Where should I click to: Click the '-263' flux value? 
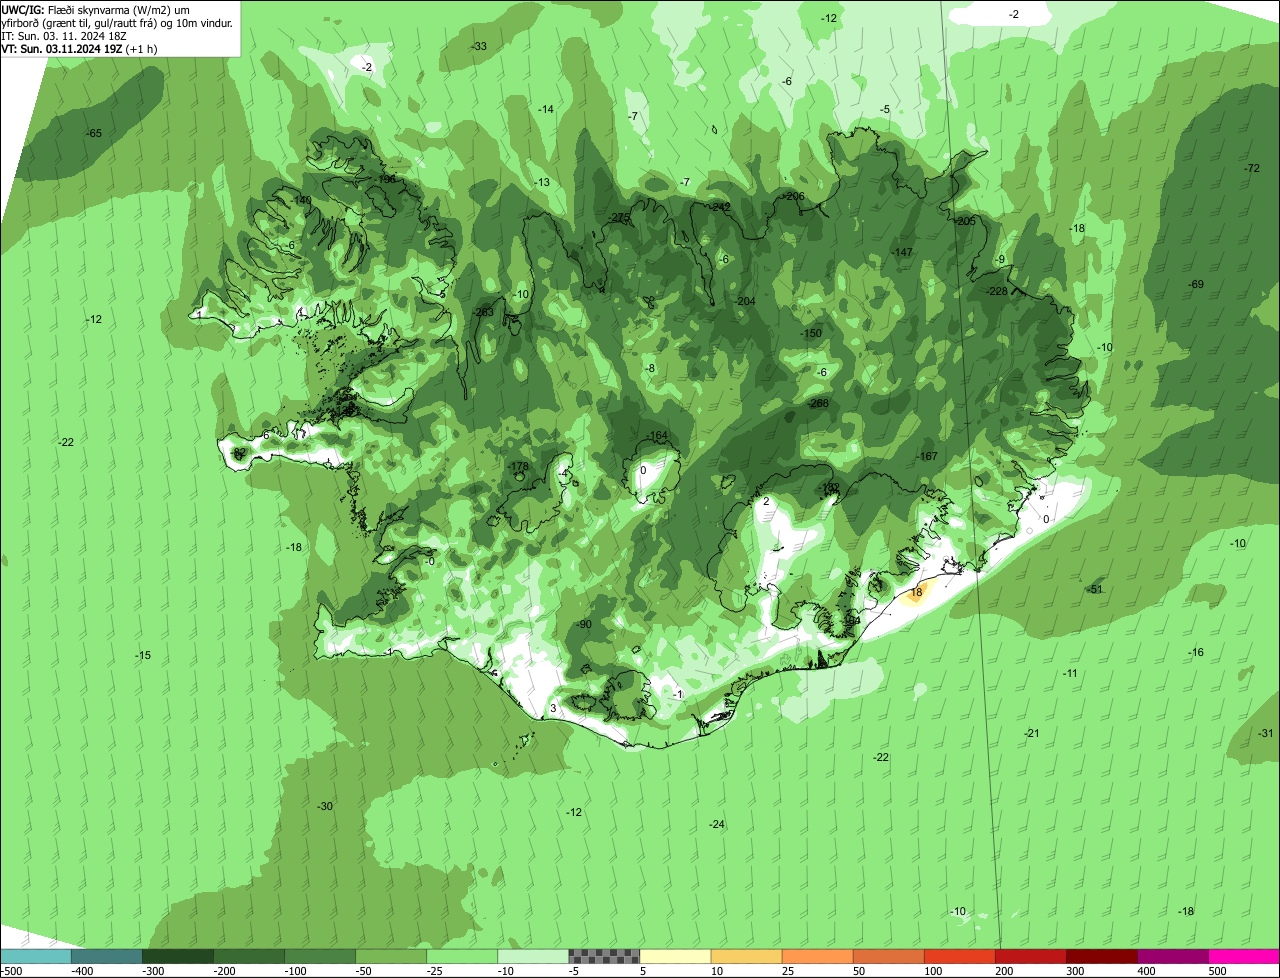click(x=484, y=312)
